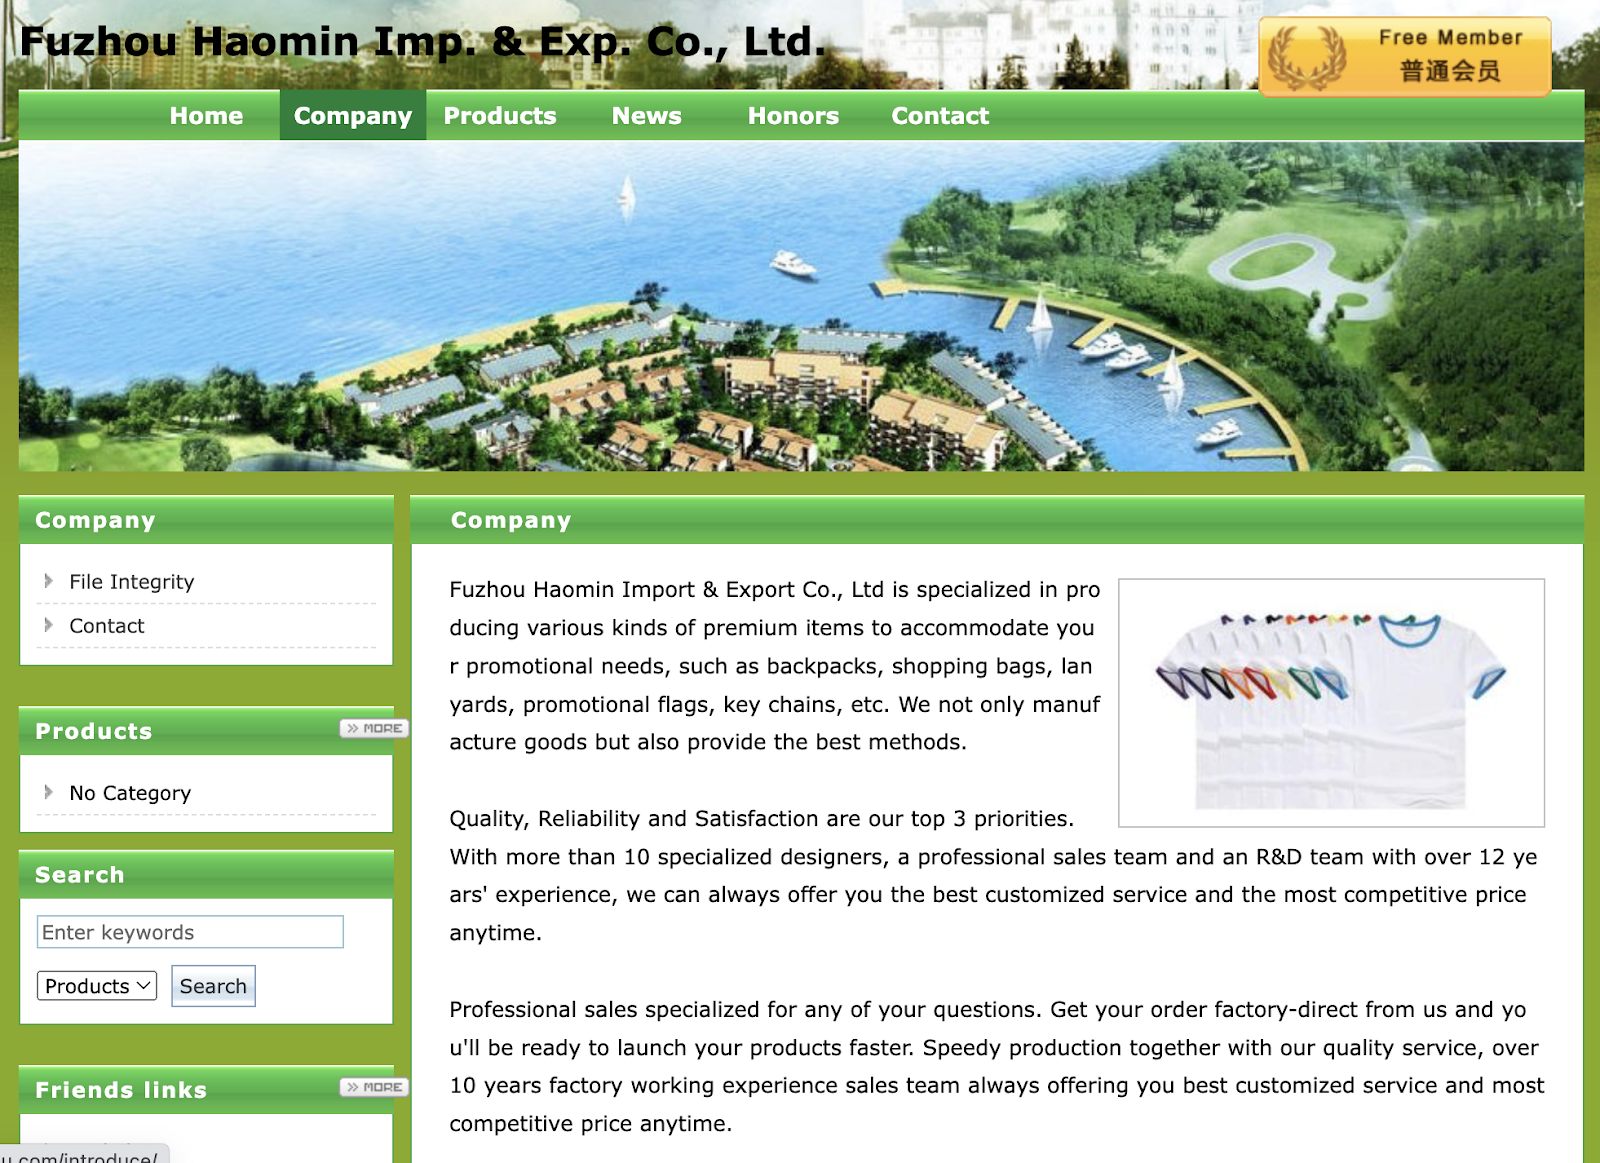The image size is (1600, 1163).
Task: Open the Contact navigation tab
Action: click(940, 116)
